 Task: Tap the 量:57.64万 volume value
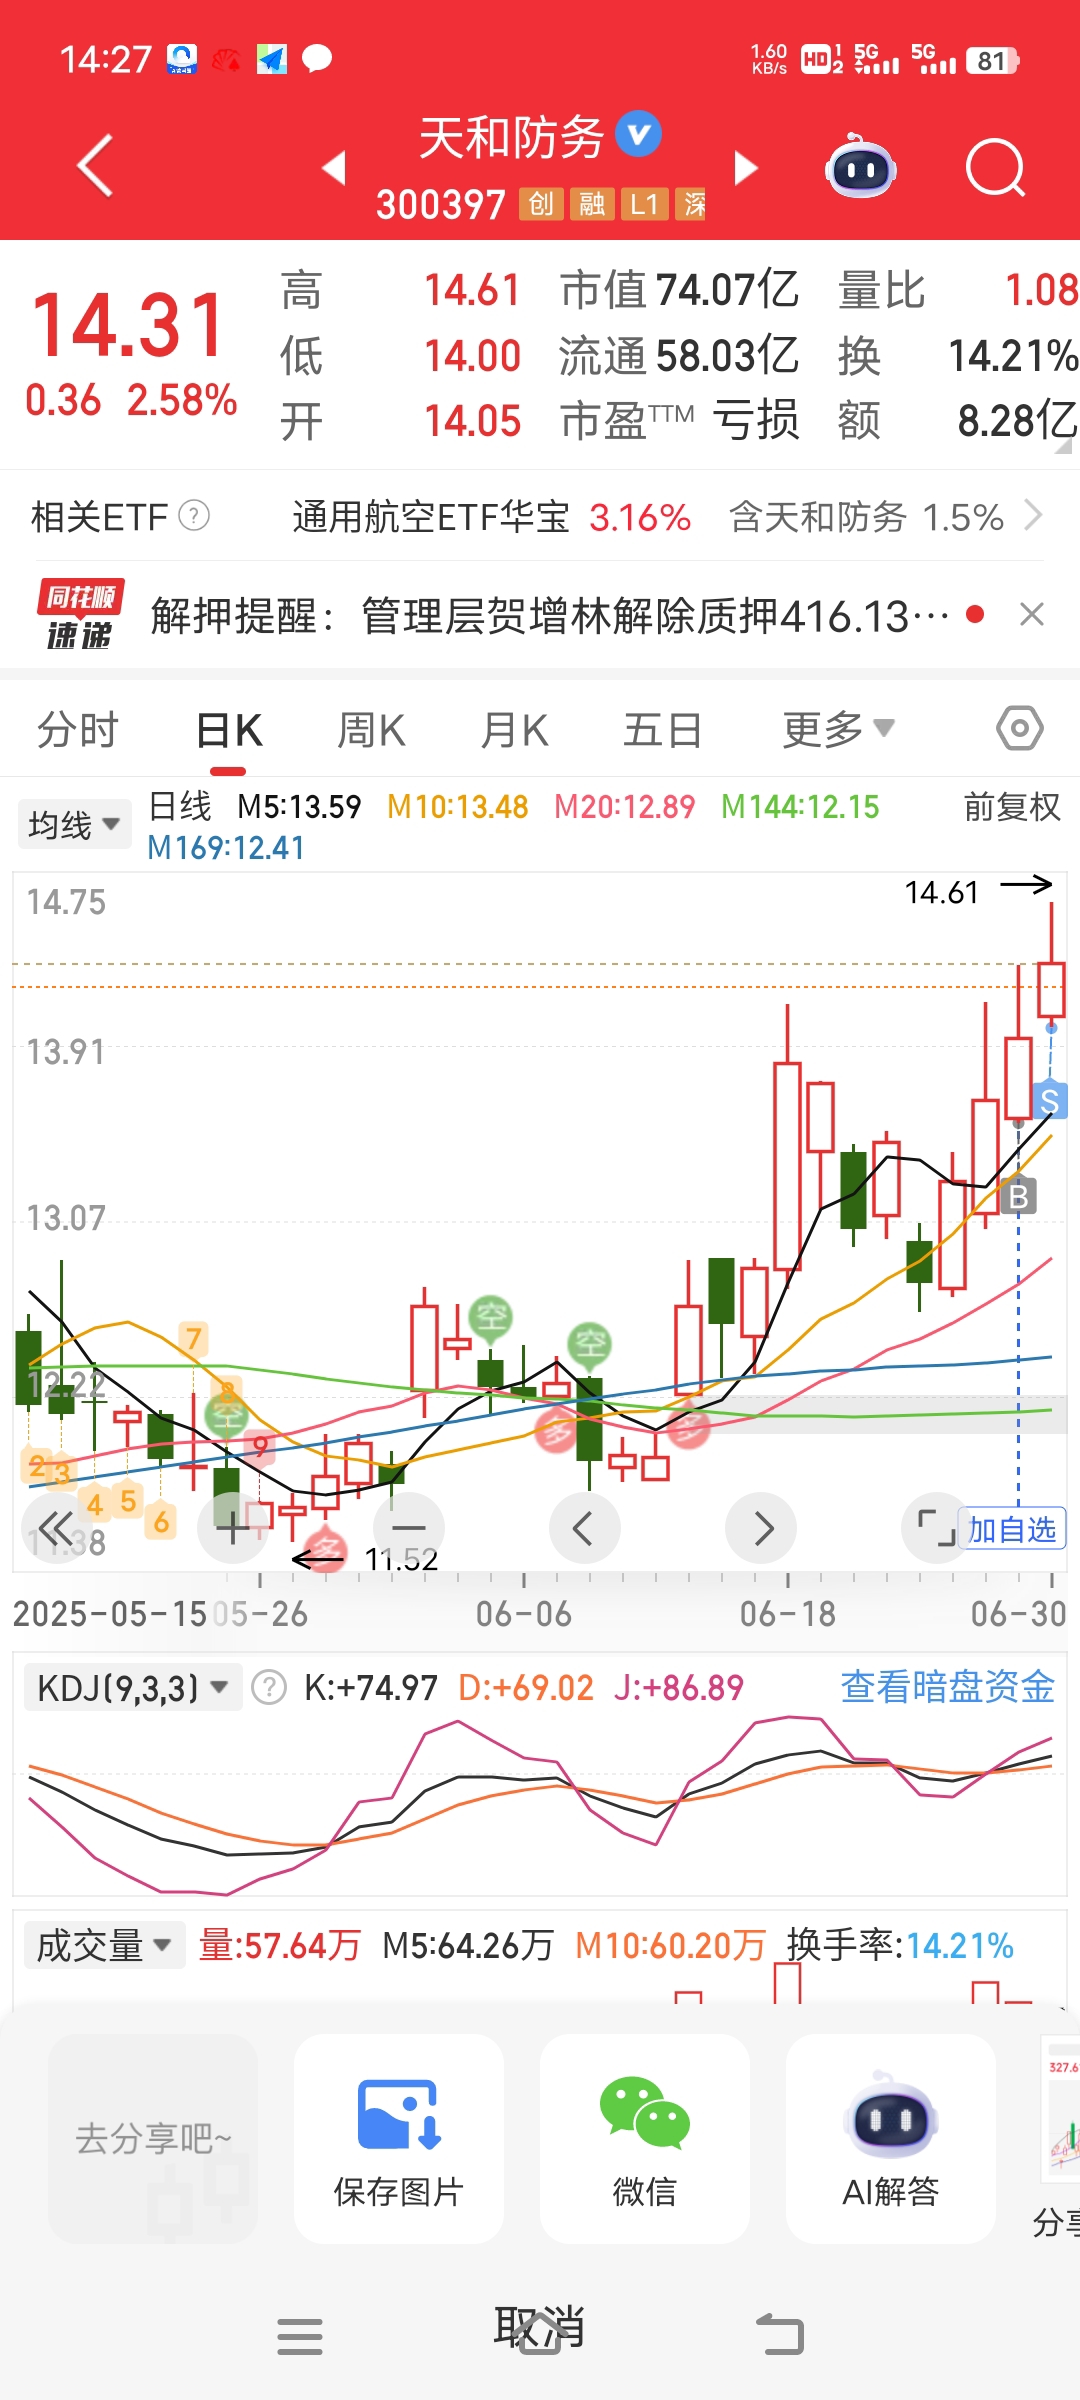[279, 1945]
